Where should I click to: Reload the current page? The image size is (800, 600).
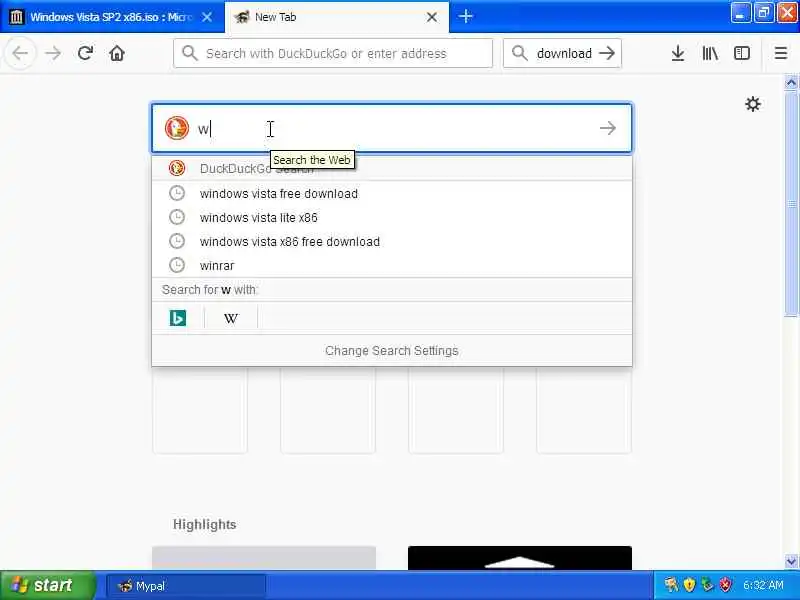pos(85,53)
